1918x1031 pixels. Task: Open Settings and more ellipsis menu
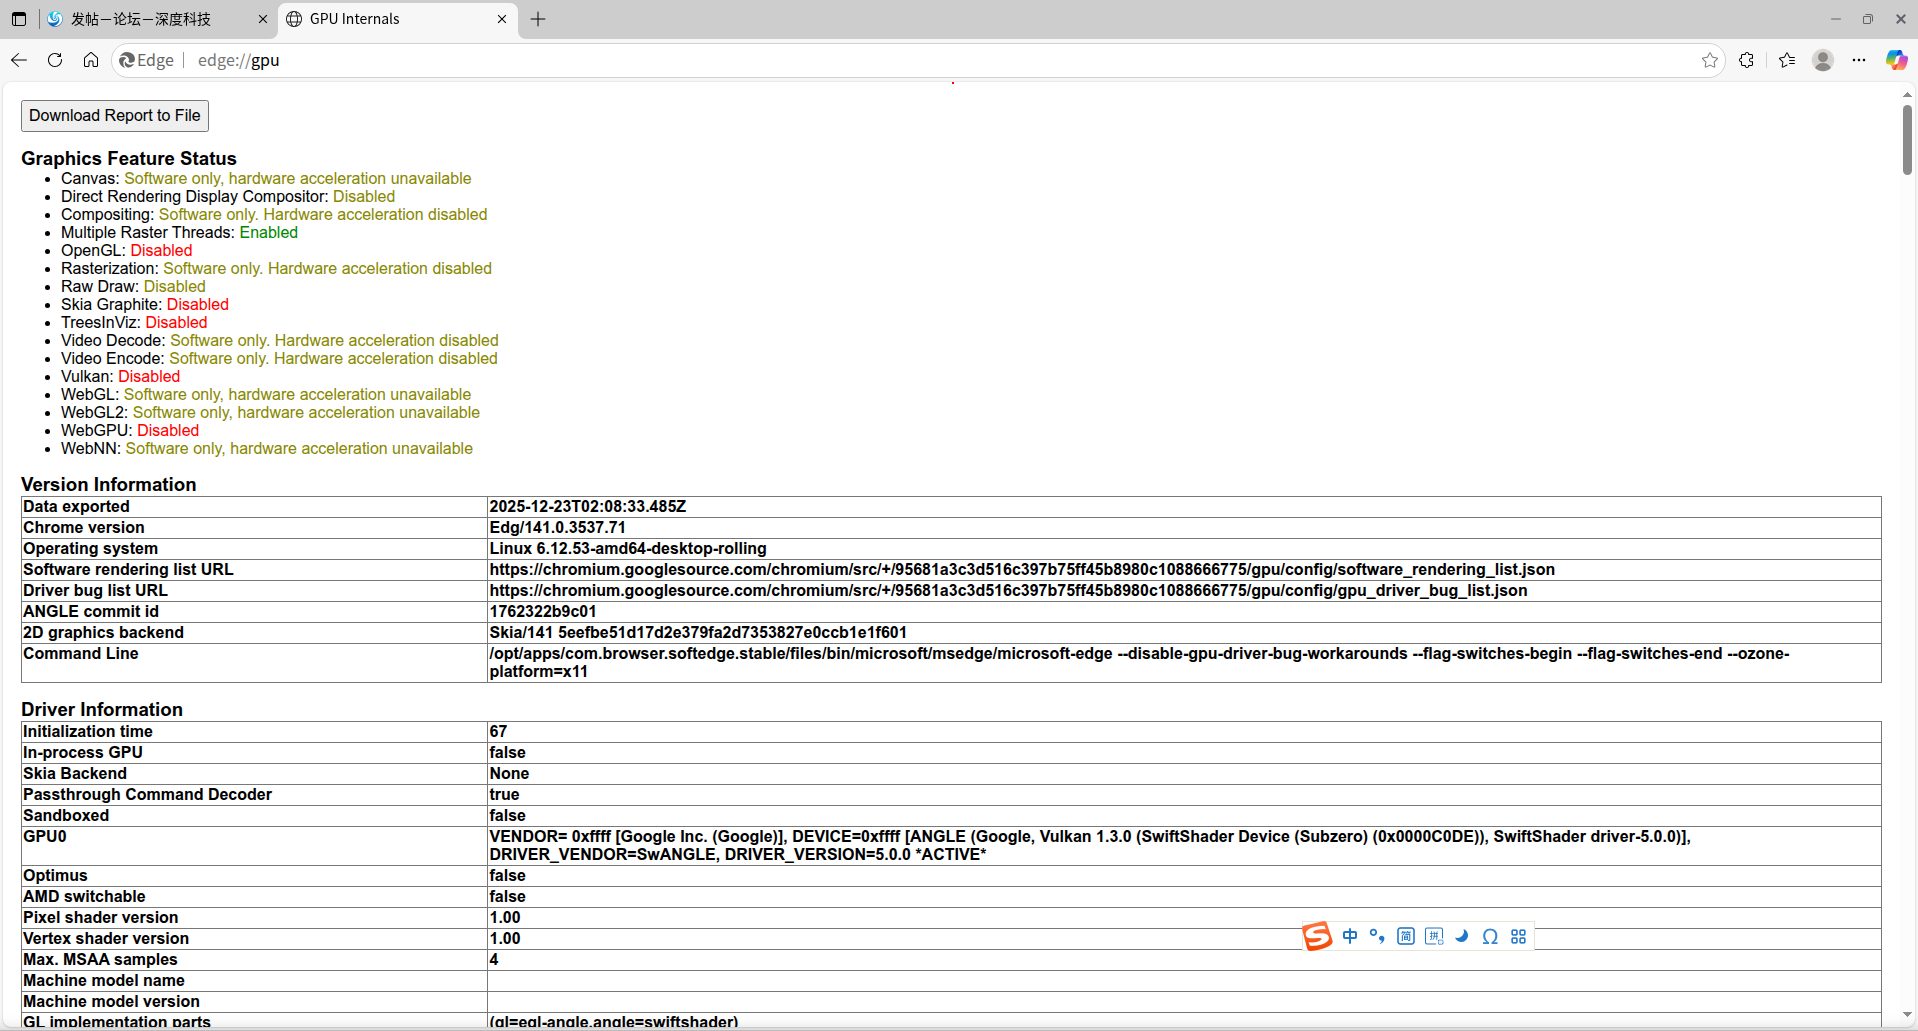[x=1859, y=60]
